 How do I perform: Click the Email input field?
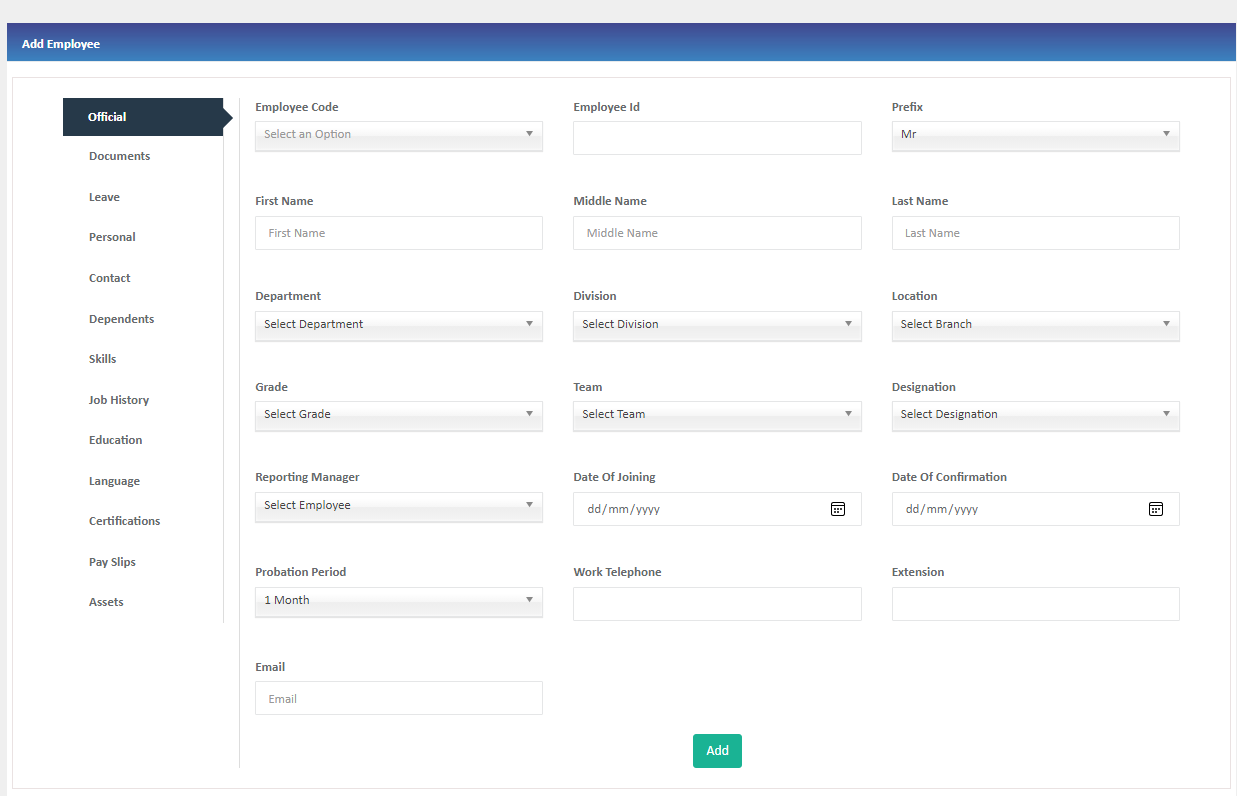398,697
